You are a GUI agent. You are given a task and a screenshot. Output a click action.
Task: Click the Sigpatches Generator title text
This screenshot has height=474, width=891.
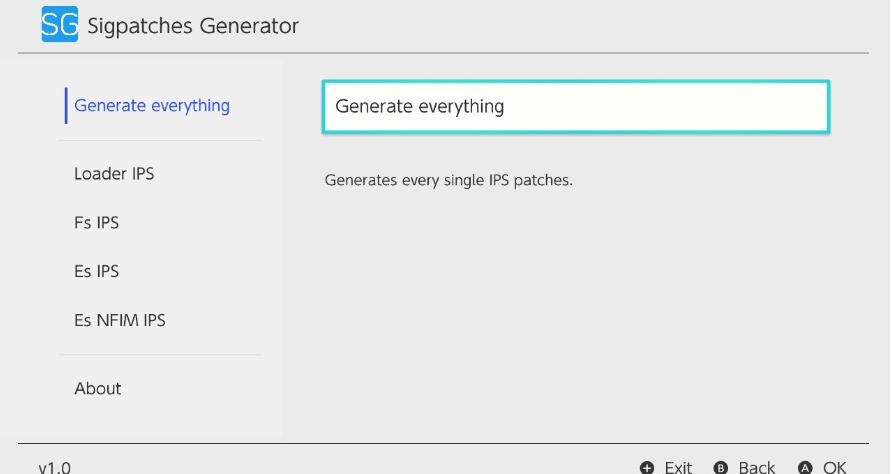pos(193,26)
